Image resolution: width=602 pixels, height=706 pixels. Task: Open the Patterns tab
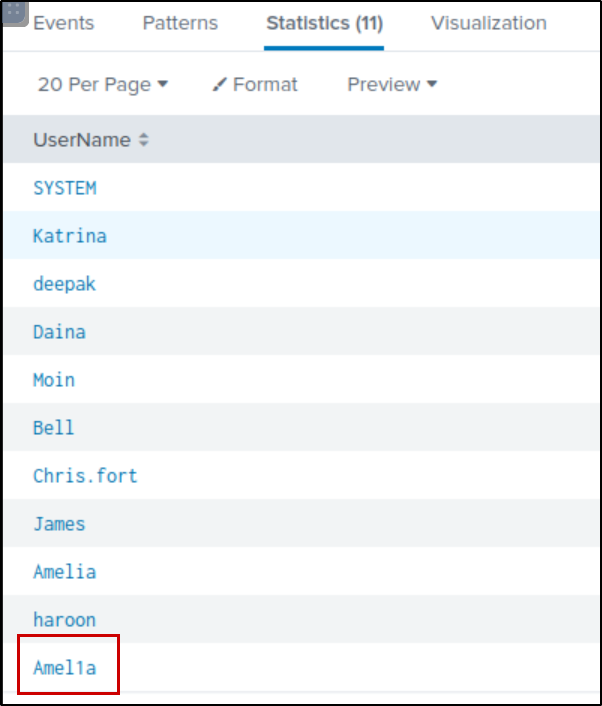pos(180,23)
